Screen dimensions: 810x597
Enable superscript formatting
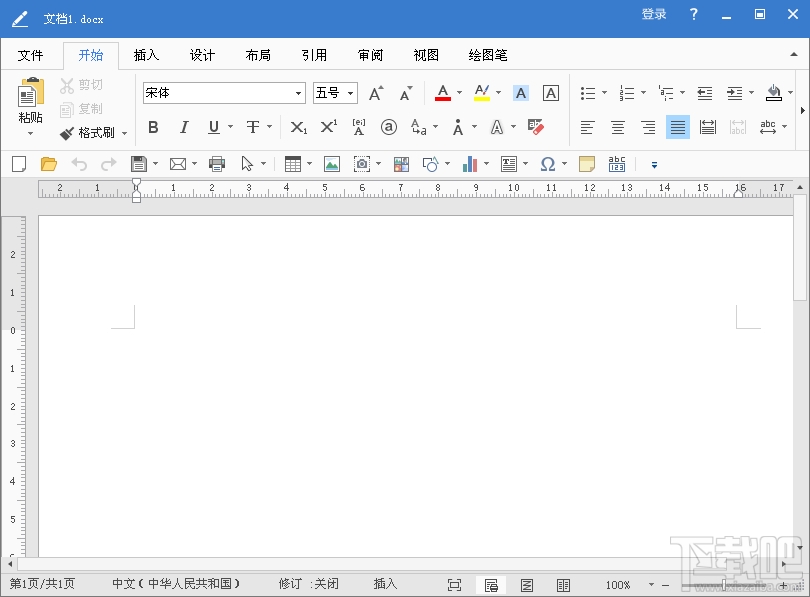[x=327, y=127]
